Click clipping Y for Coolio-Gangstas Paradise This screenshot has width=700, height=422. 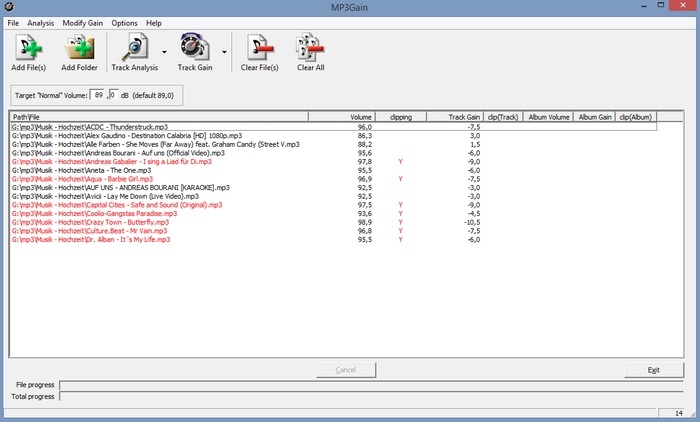pyautogui.click(x=400, y=213)
